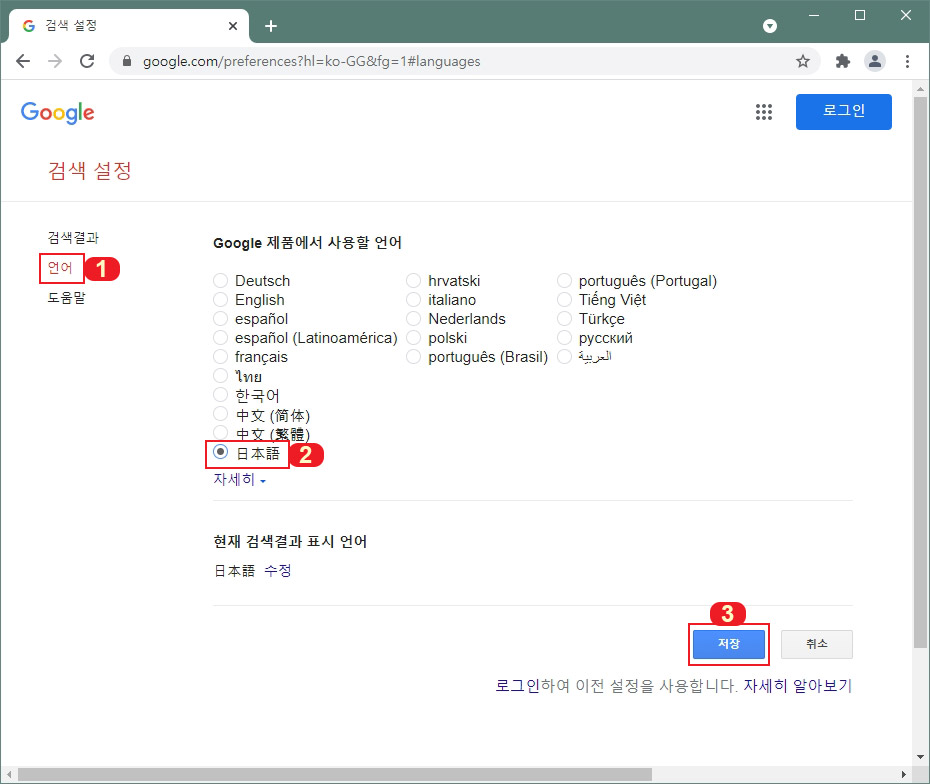Open 검색결과 in the sidebar
The image size is (930, 784).
pos(73,238)
